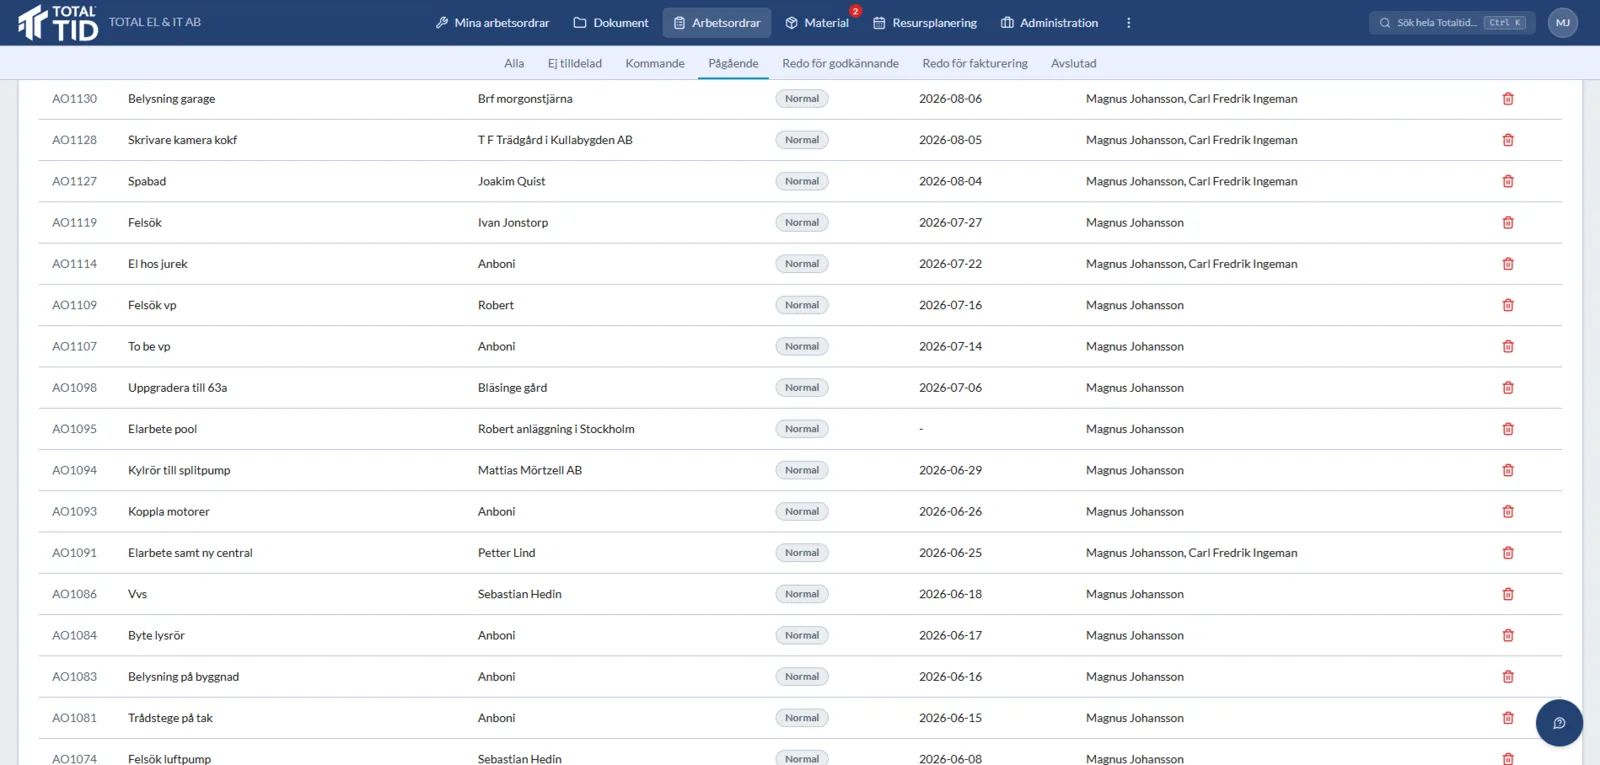Open Mina arbetsordrar
Viewport: 1600px width, 765px height.
[493, 23]
